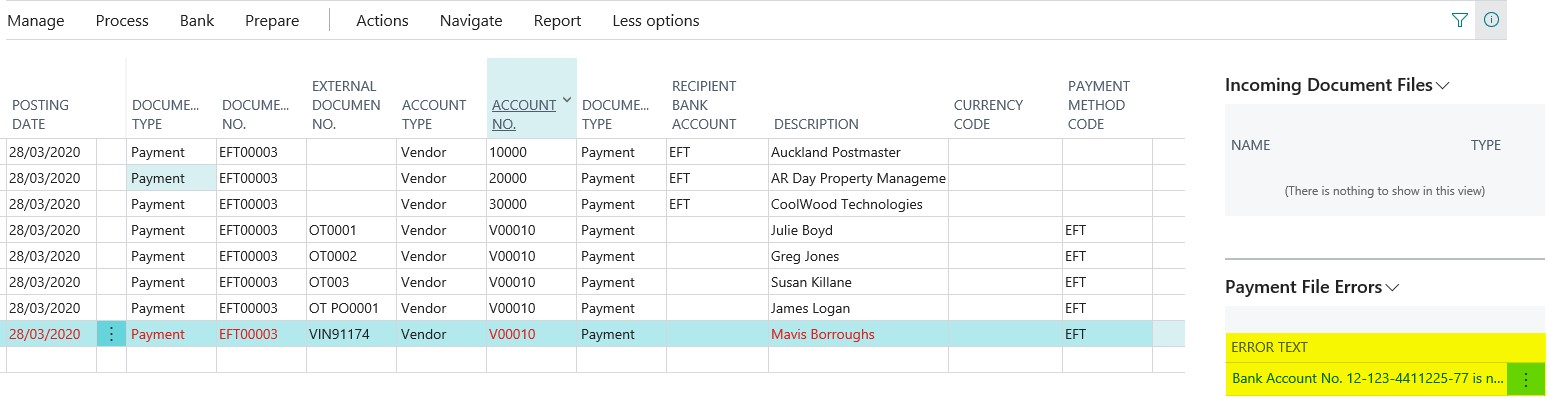1547x398 pixels.
Task: Open the Report menu
Action: 557,20
